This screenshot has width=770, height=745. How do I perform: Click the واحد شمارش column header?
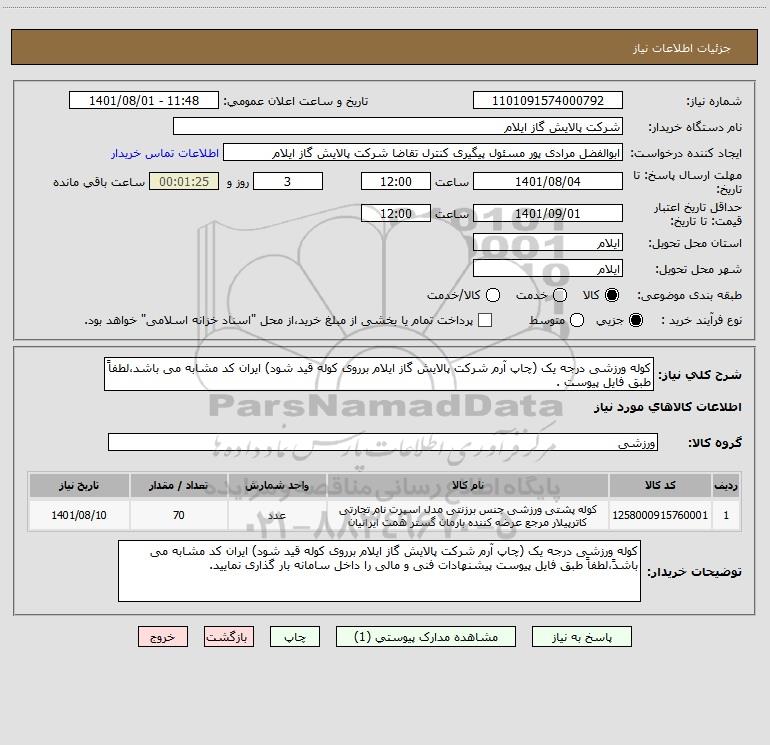click(277, 485)
